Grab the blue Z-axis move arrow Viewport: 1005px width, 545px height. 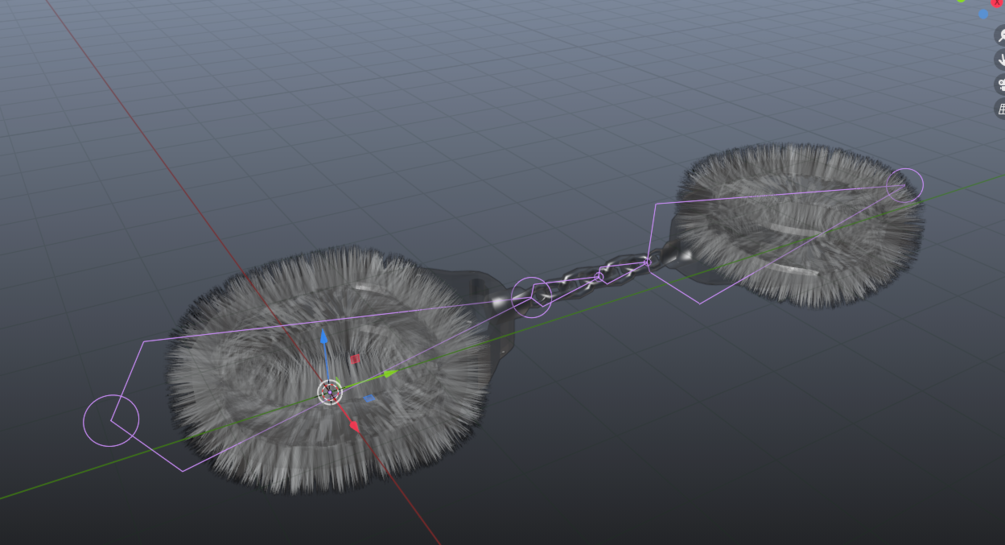(x=324, y=338)
